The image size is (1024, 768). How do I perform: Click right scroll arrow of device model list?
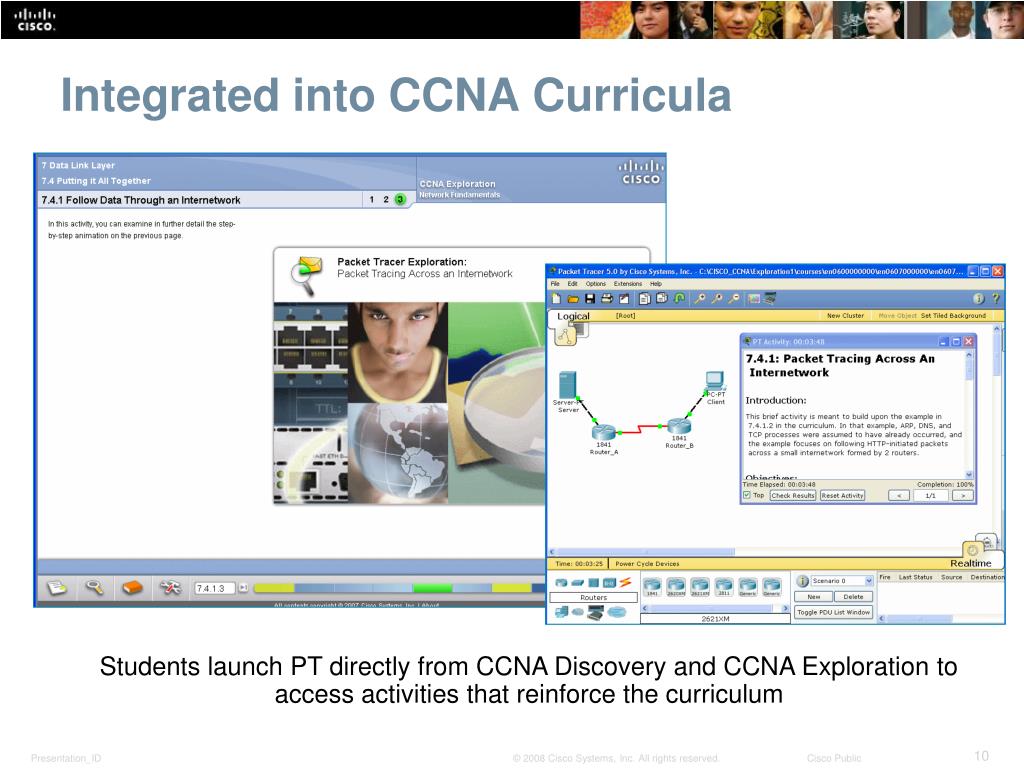click(786, 608)
